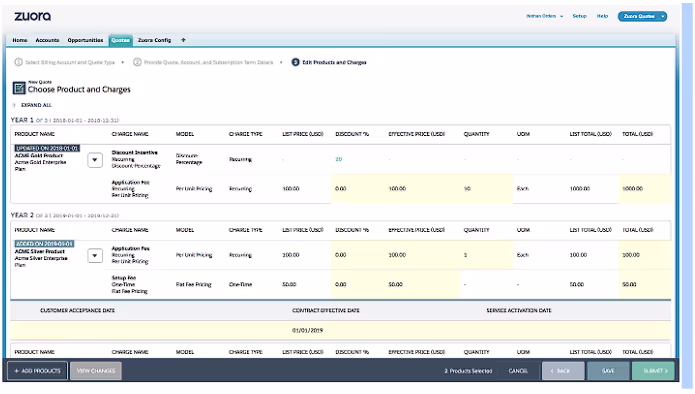Click the Choose Product and Charges page icon

pos(19,88)
